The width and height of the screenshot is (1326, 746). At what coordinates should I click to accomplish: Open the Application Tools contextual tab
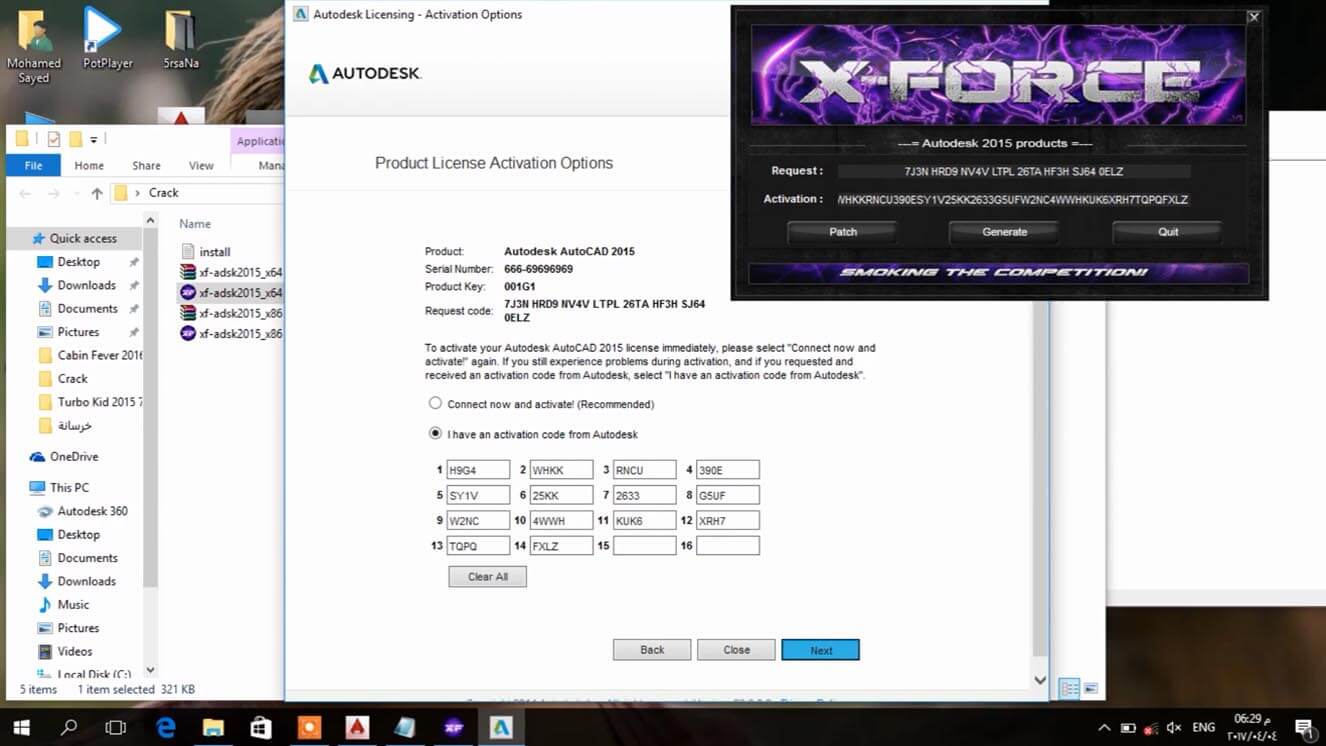[x=259, y=141]
